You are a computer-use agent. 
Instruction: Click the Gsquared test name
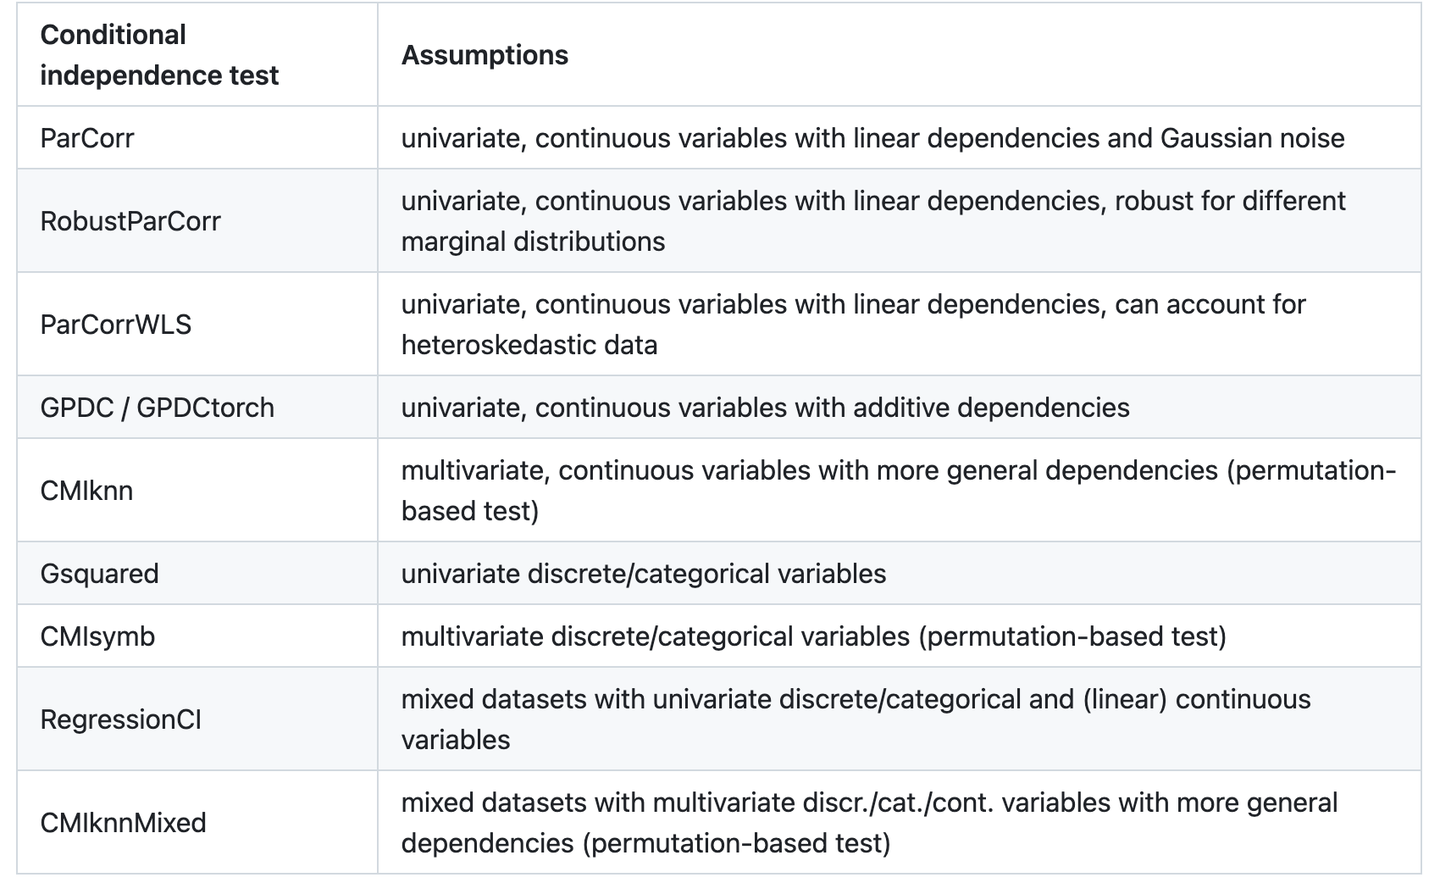point(99,573)
